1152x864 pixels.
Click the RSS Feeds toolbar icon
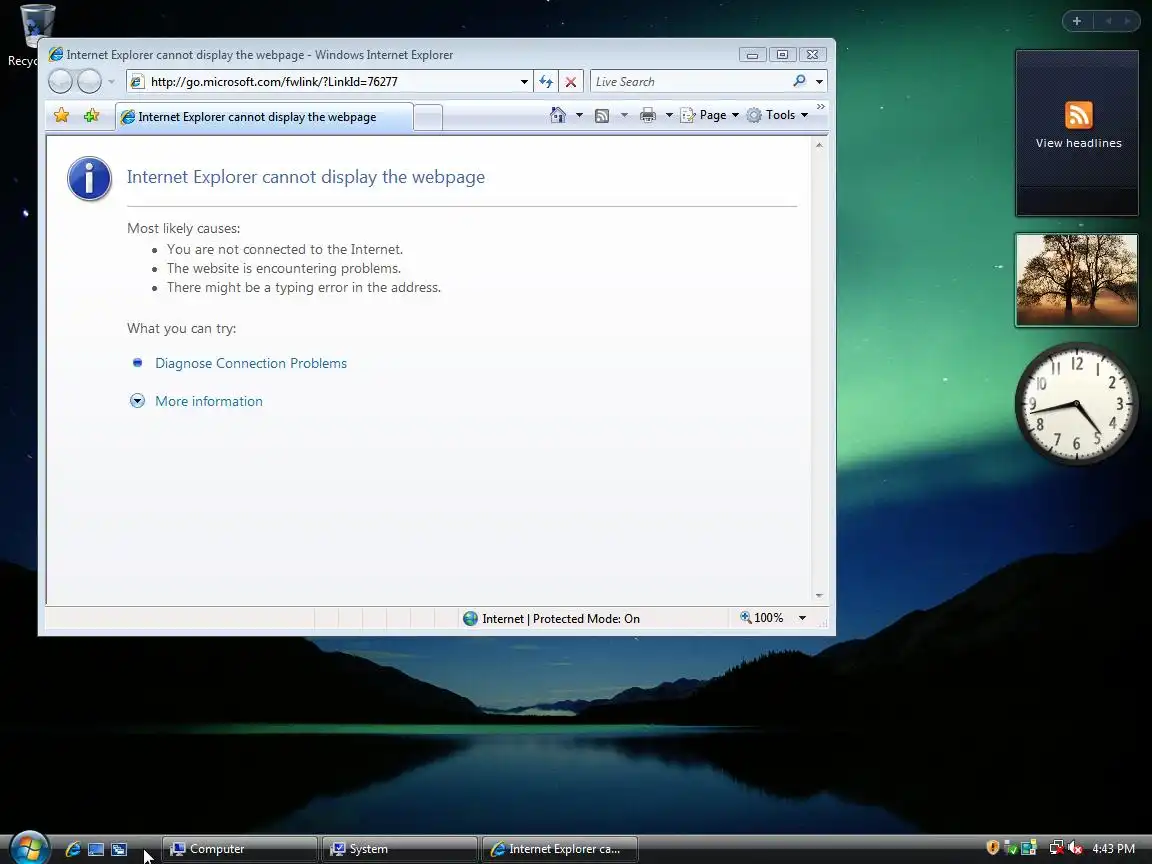[x=602, y=115]
